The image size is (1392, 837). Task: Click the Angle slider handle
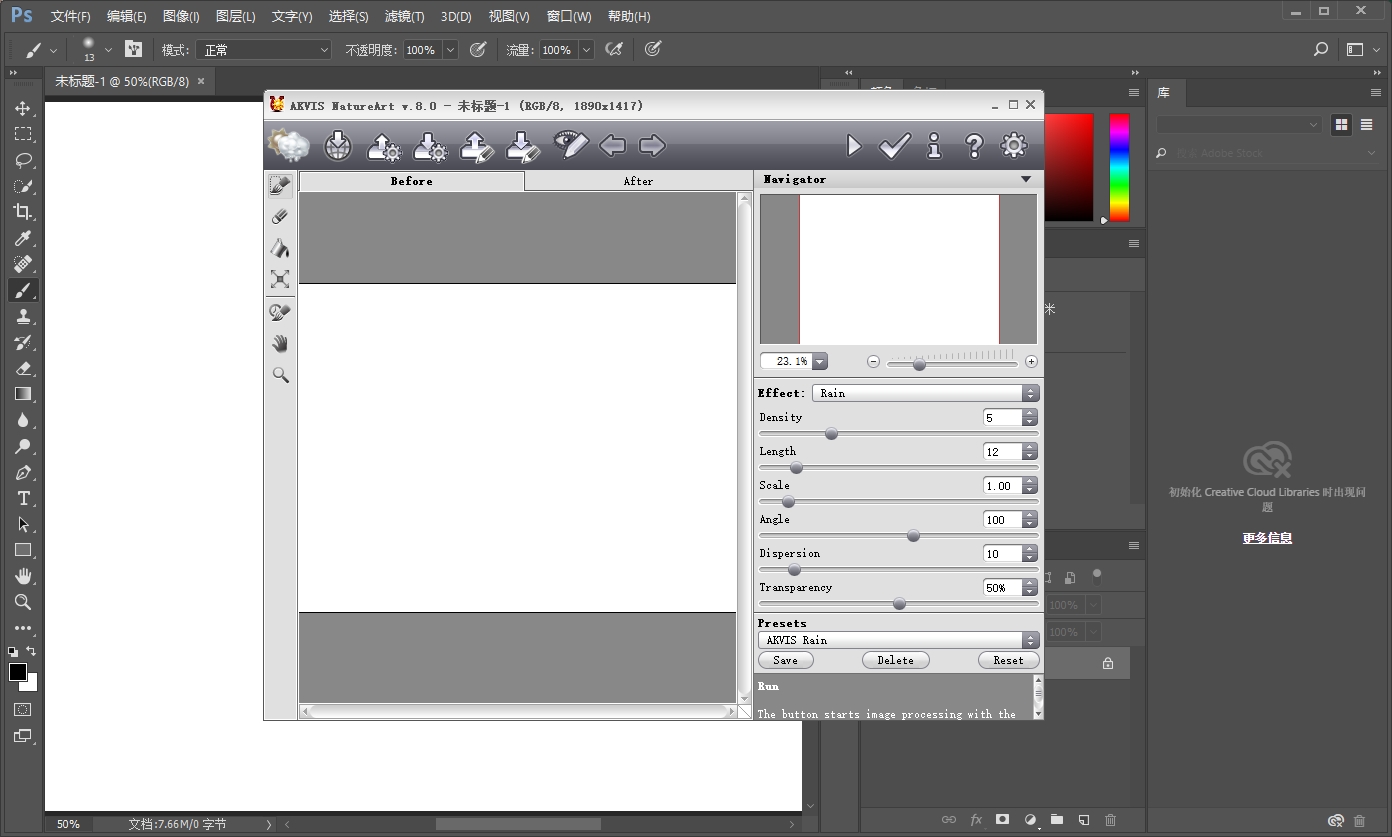point(913,536)
